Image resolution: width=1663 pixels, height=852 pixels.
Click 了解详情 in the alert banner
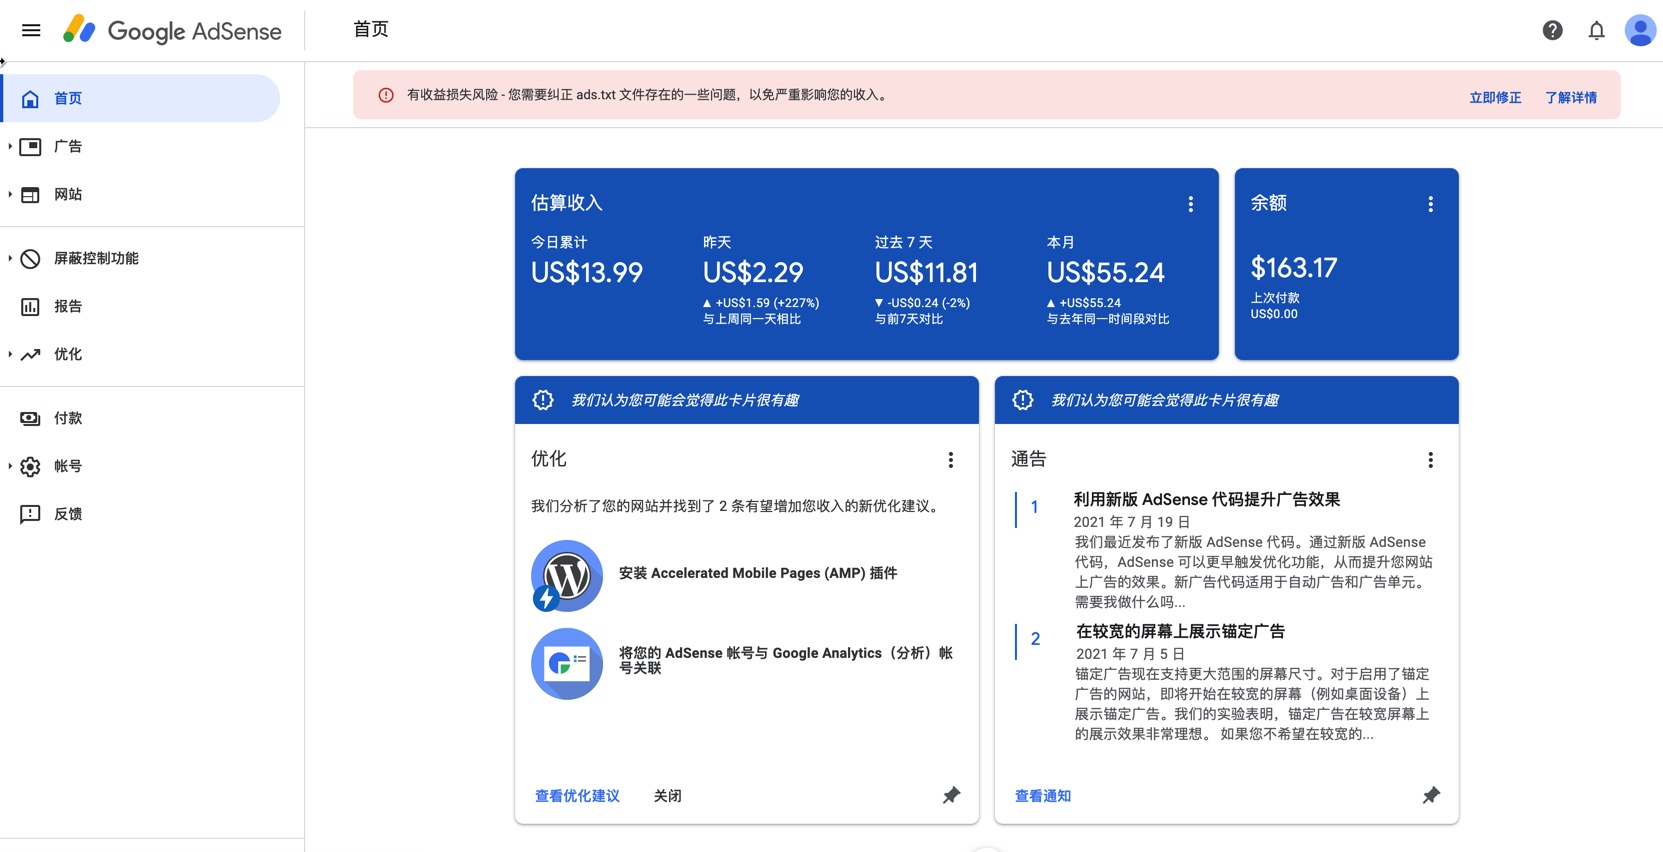[1571, 98]
